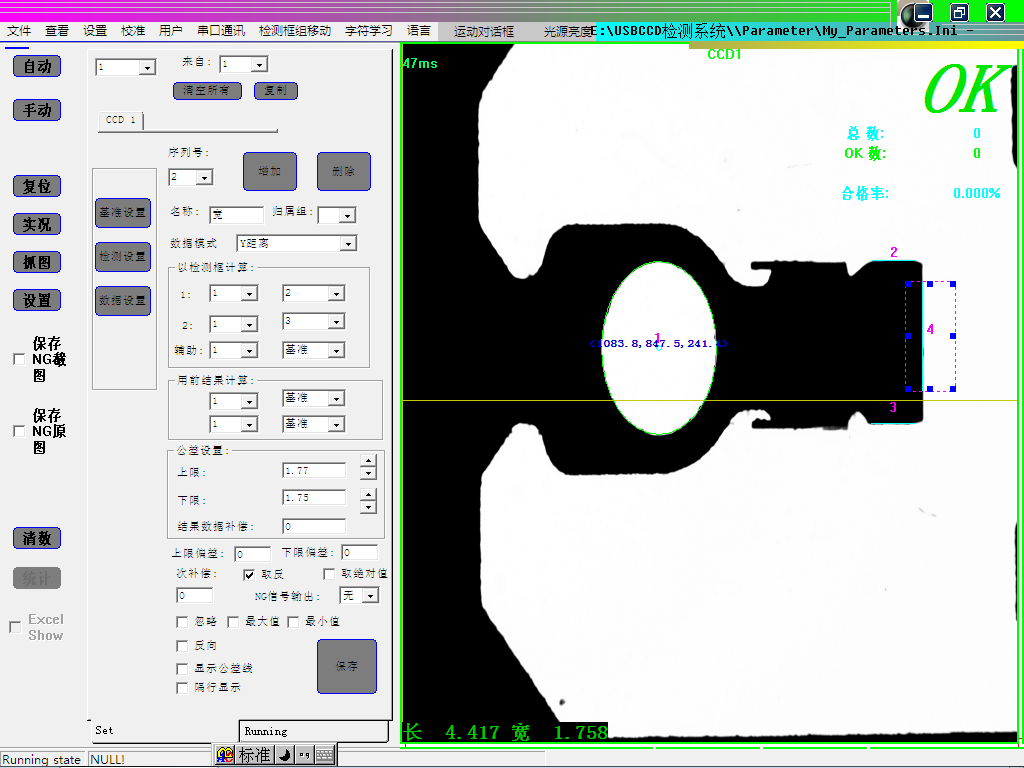
Task: Switch to the Running tab
Action: coord(313,731)
